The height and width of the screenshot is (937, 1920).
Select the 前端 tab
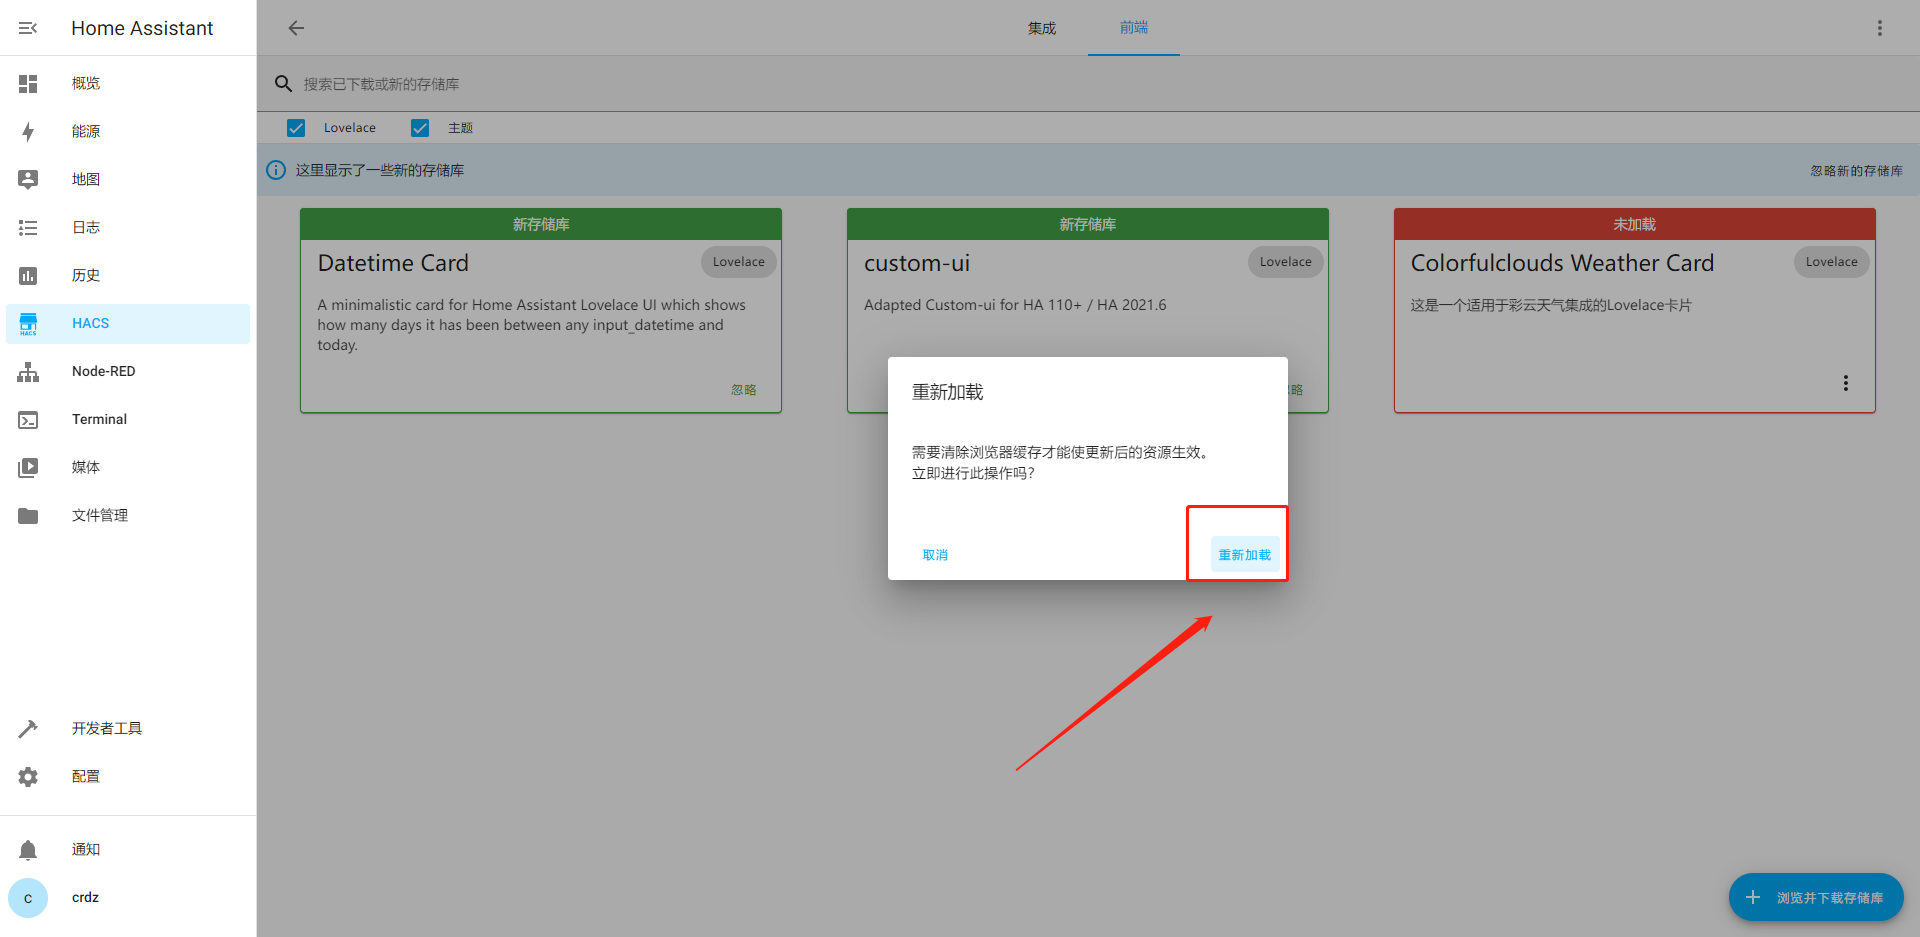coord(1133,28)
